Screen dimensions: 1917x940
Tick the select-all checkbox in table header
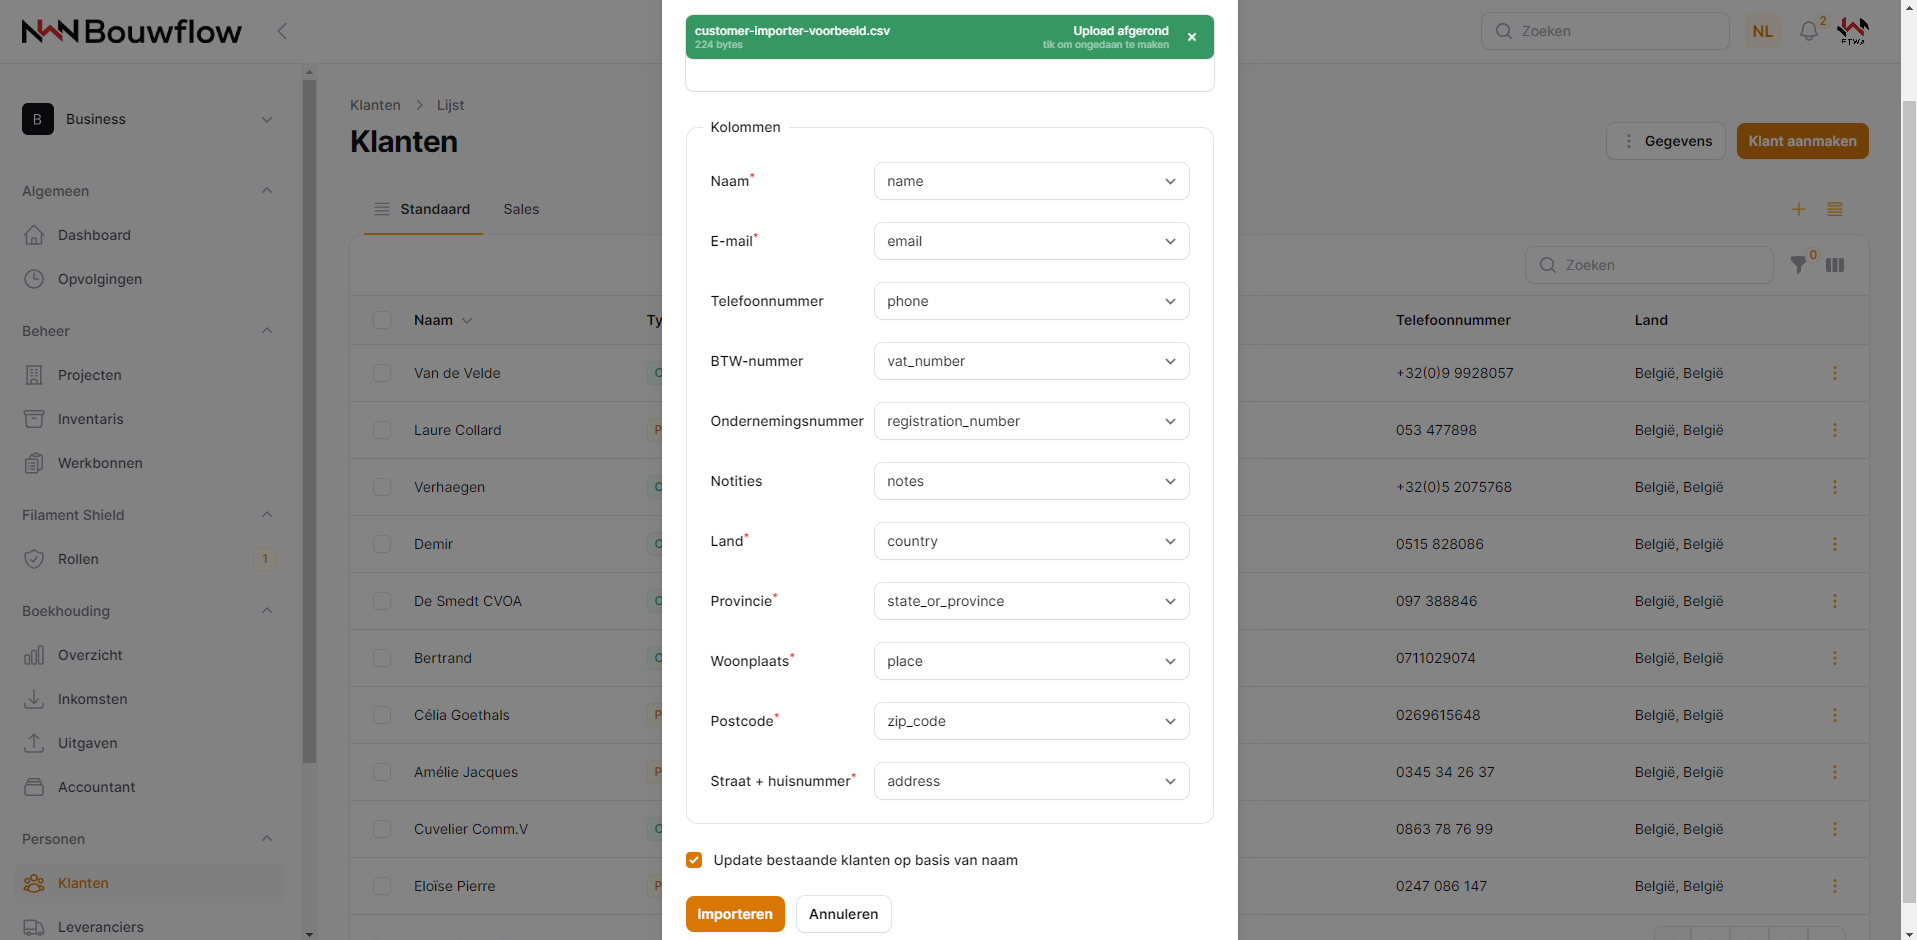pos(382,320)
